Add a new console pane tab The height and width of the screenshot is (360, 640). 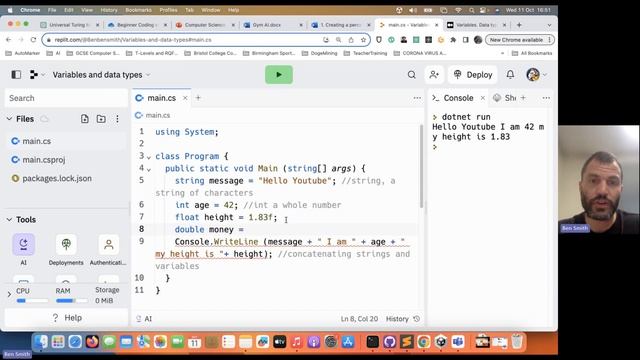523,98
